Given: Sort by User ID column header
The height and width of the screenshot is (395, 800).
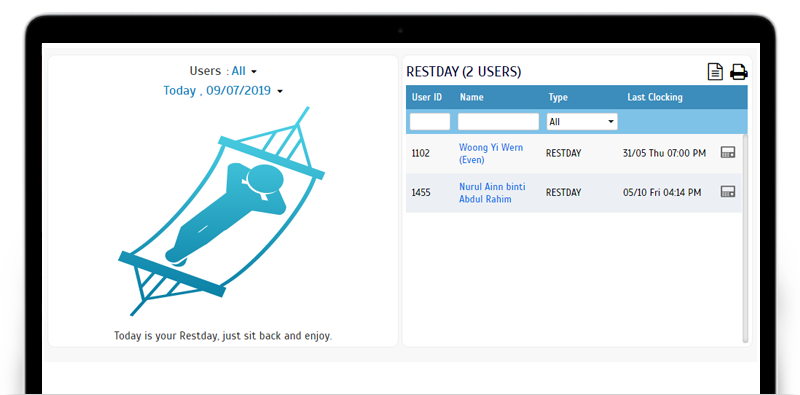Looking at the screenshot, I should (x=427, y=97).
